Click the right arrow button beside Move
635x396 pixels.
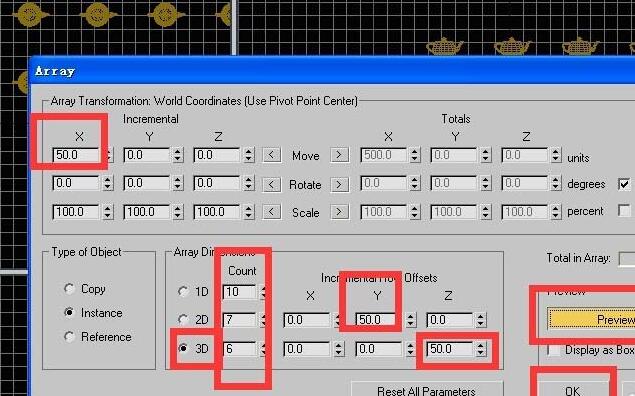339,155
